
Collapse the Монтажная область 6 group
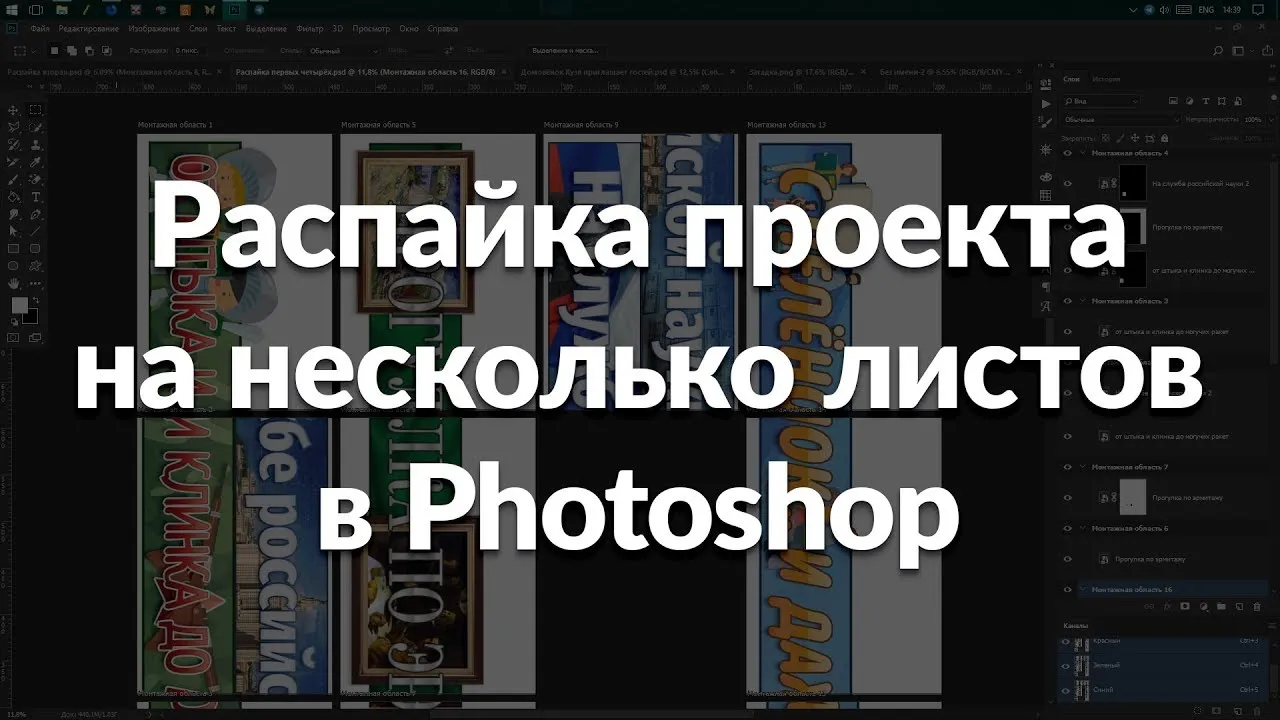click(x=1083, y=528)
